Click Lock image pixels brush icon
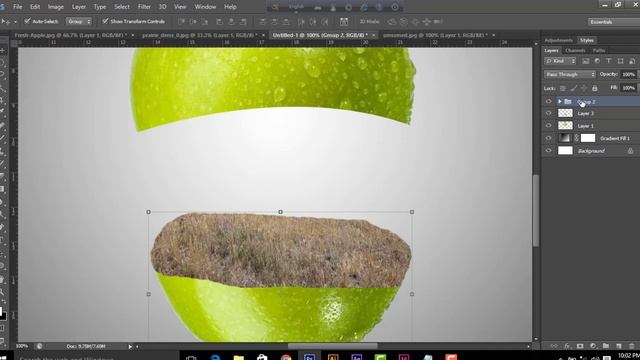 (574, 88)
